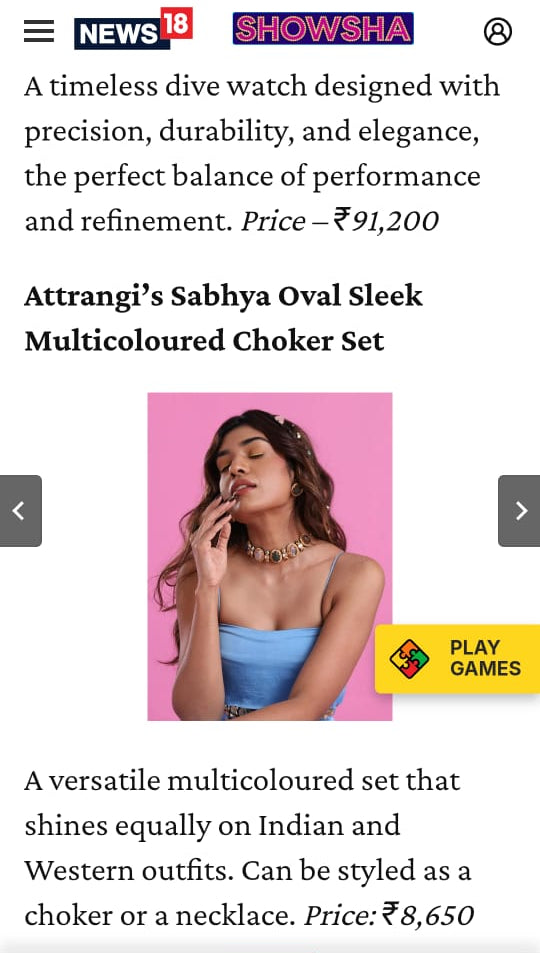Screen dimensions: 540x953
Task: Click the Price ₹91,200 text
Action: click(x=339, y=222)
